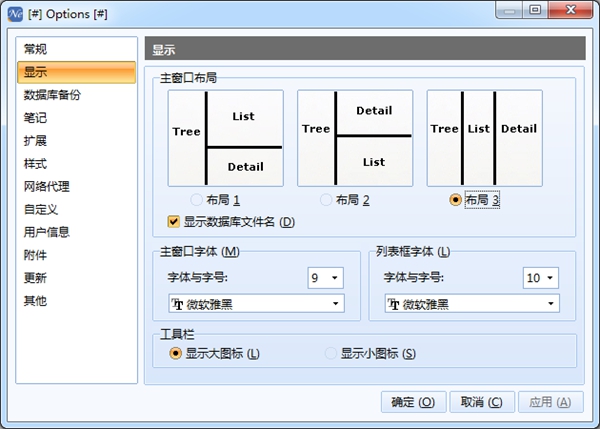Open the 常规 settings category
This screenshot has height=429, width=600.
pyautogui.click(x=36, y=49)
